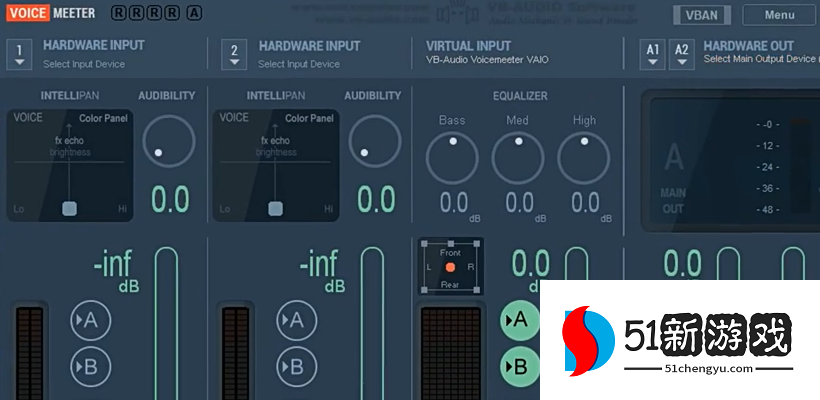
Task: Click the Front/Rear surround panner pad
Action: 450,267
